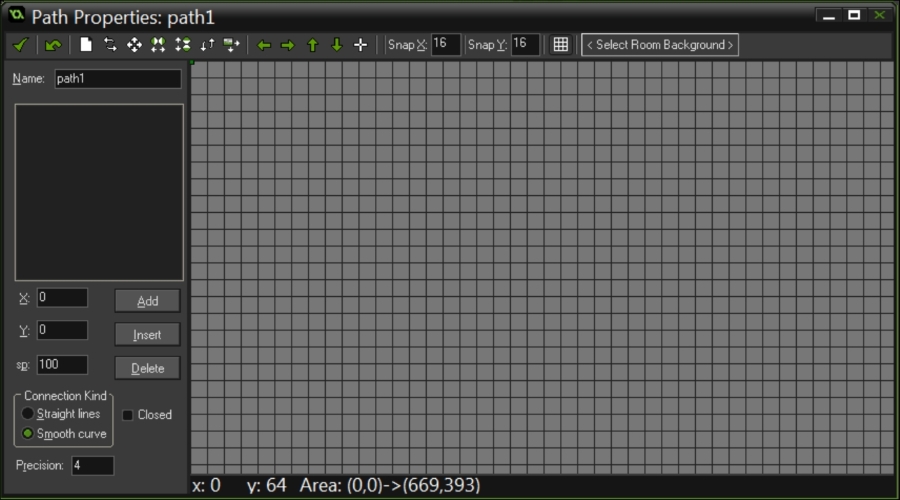Screen dimensions: 900x500
Task: Click the Add point button
Action: pos(148,301)
